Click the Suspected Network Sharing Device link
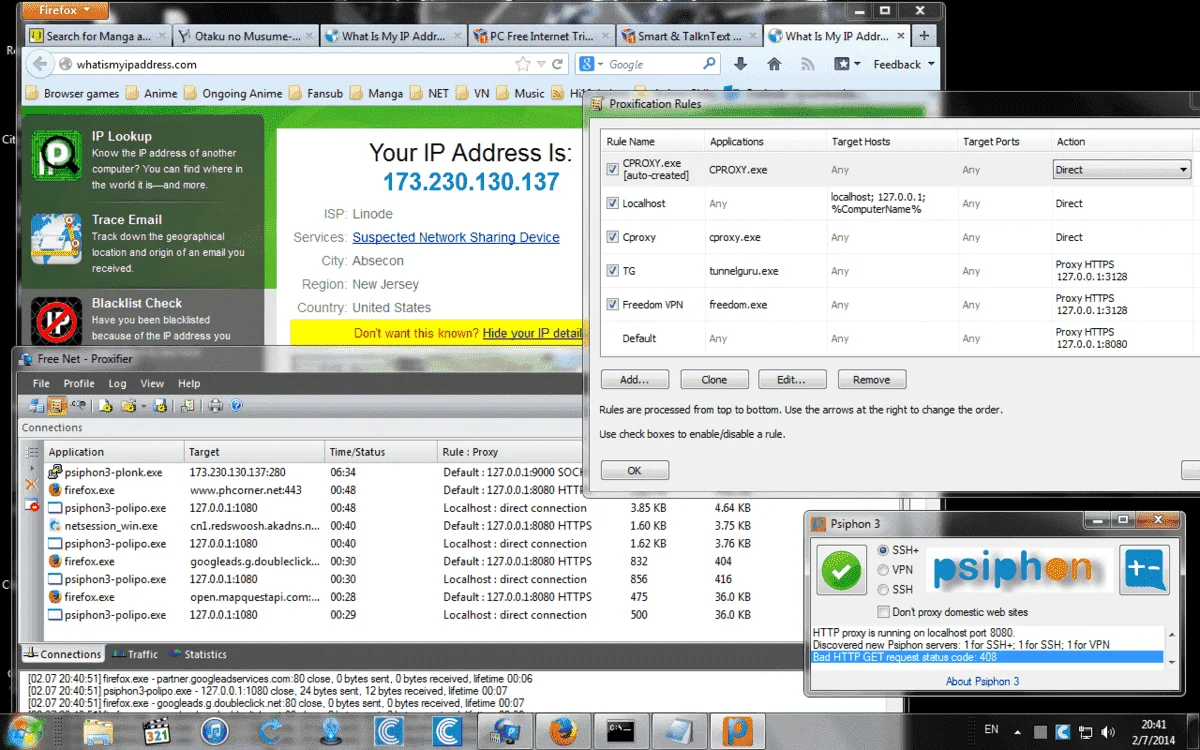The image size is (1200, 750). point(456,238)
